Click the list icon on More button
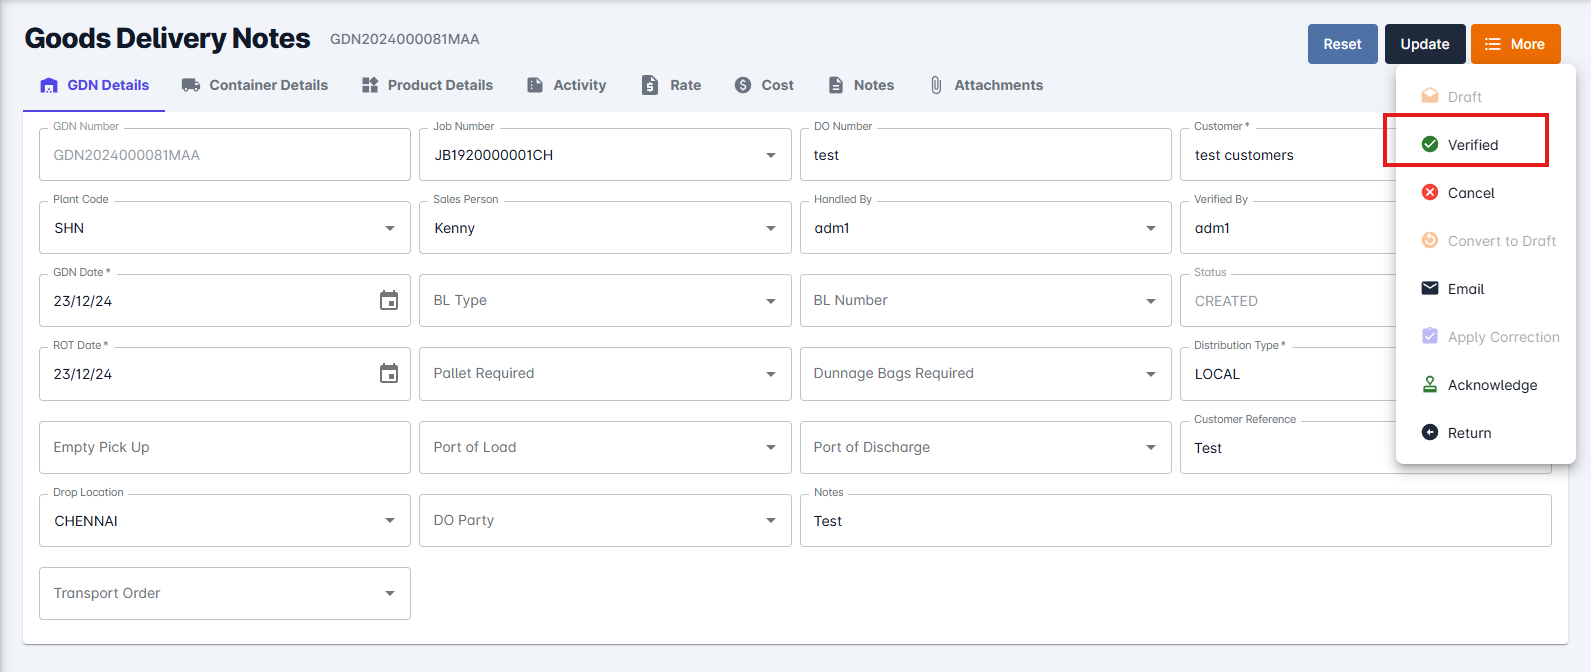Screen dimensions: 1591x672 click(1493, 44)
